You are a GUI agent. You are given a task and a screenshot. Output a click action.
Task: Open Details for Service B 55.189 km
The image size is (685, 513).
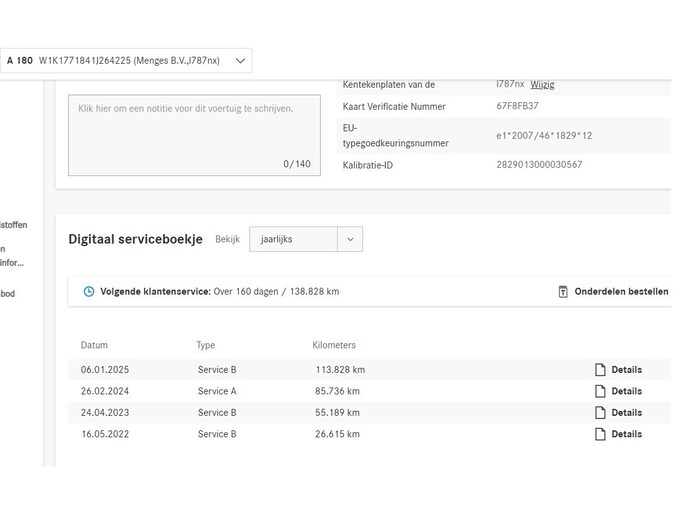pos(626,413)
